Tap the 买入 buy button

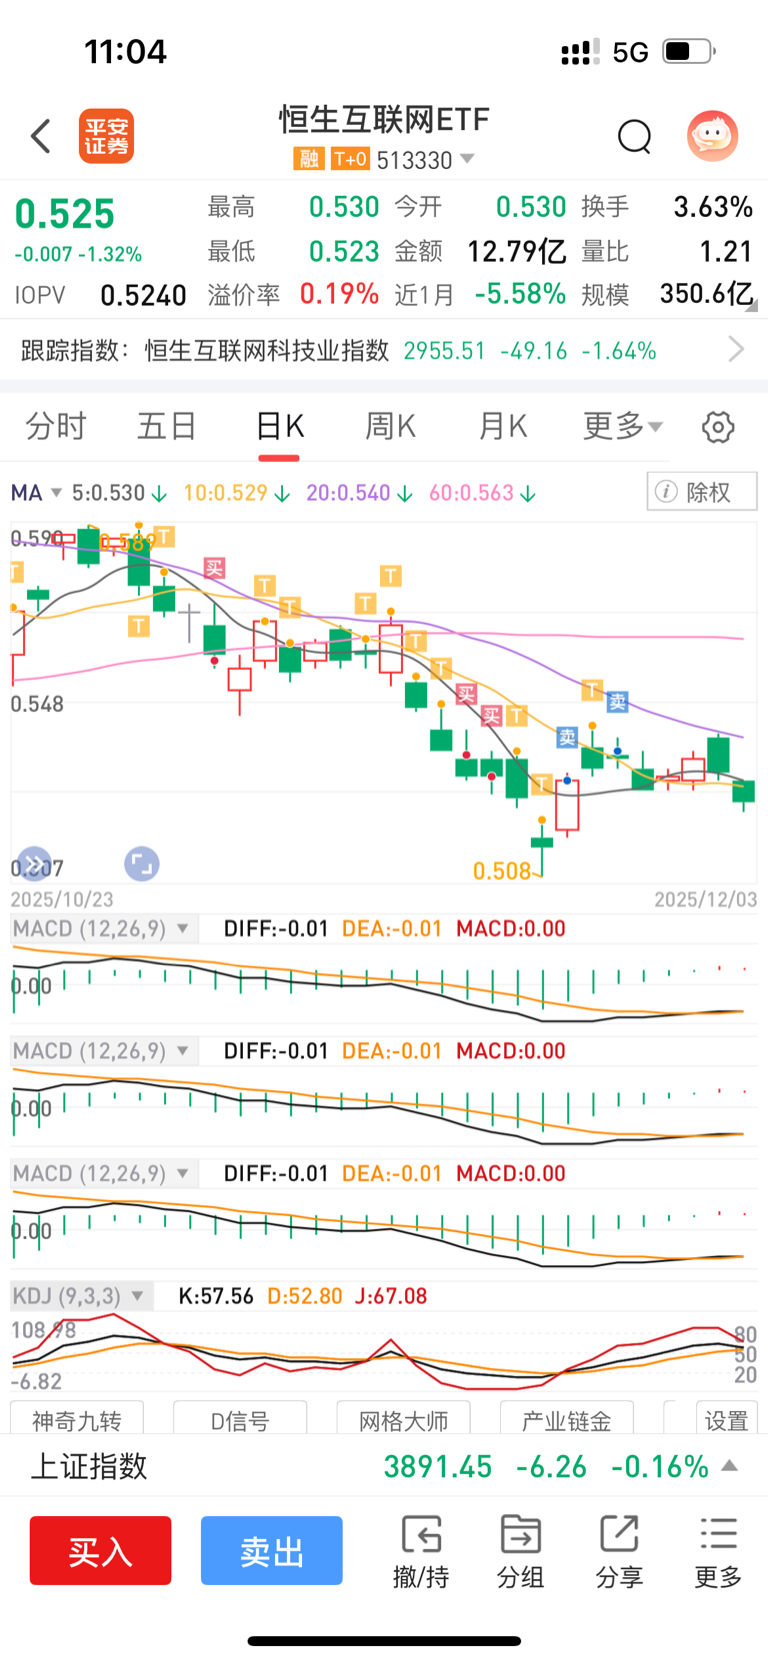coord(100,1551)
